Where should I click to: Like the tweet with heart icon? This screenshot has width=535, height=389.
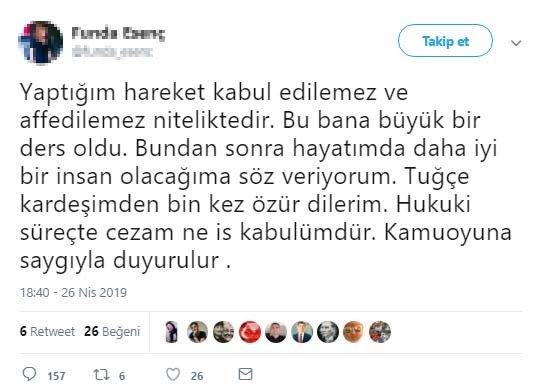click(173, 375)
